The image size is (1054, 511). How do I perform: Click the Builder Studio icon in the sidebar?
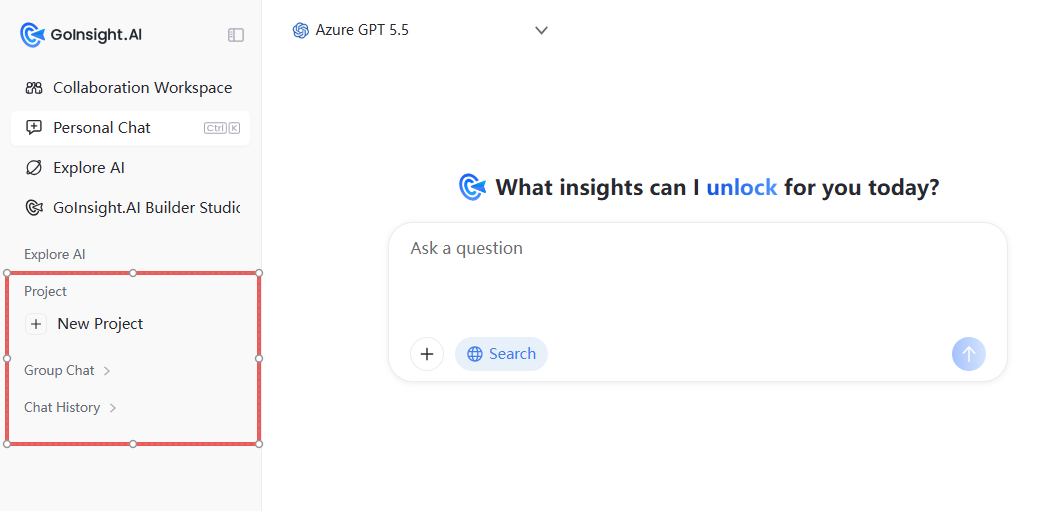pos(34,208)
